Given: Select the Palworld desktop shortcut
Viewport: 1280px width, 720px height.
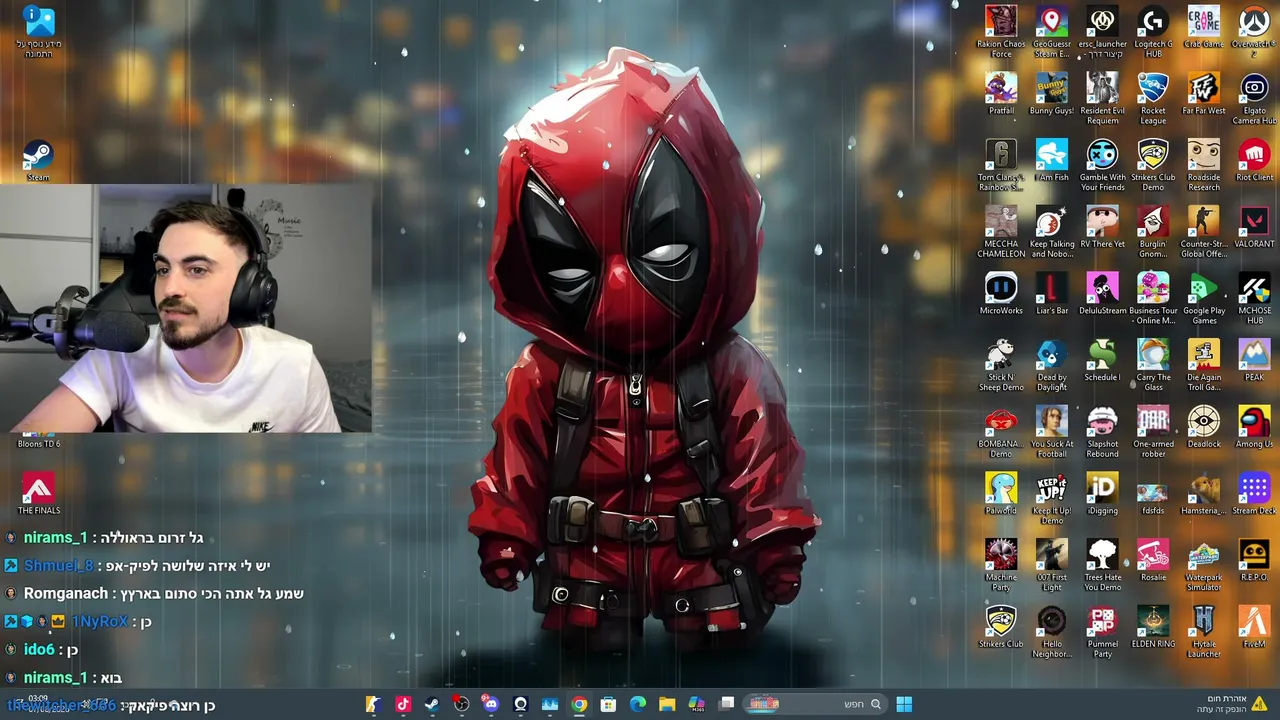Looking at the screenshot, I should pyautogui.click(x=1001, y=494).
